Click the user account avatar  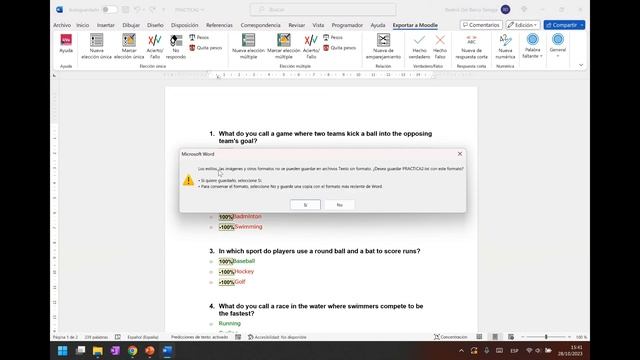(505, 9)
